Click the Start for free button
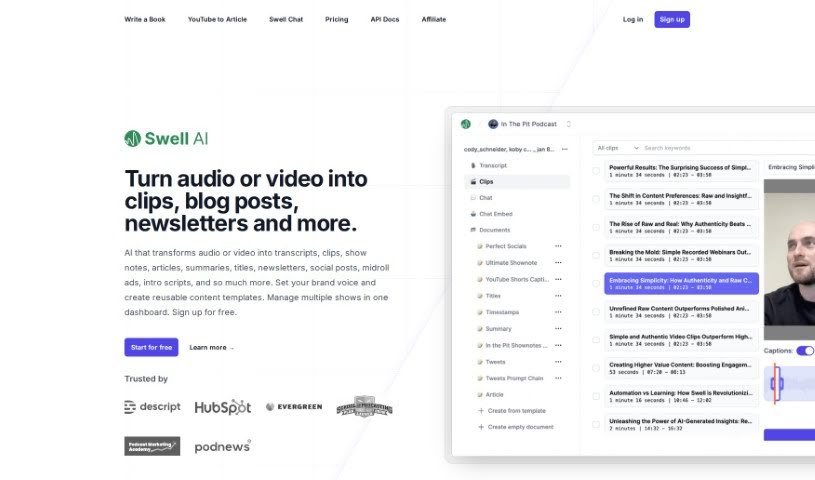The width and height of the screenshot is (815, 480). click(151, 347)
